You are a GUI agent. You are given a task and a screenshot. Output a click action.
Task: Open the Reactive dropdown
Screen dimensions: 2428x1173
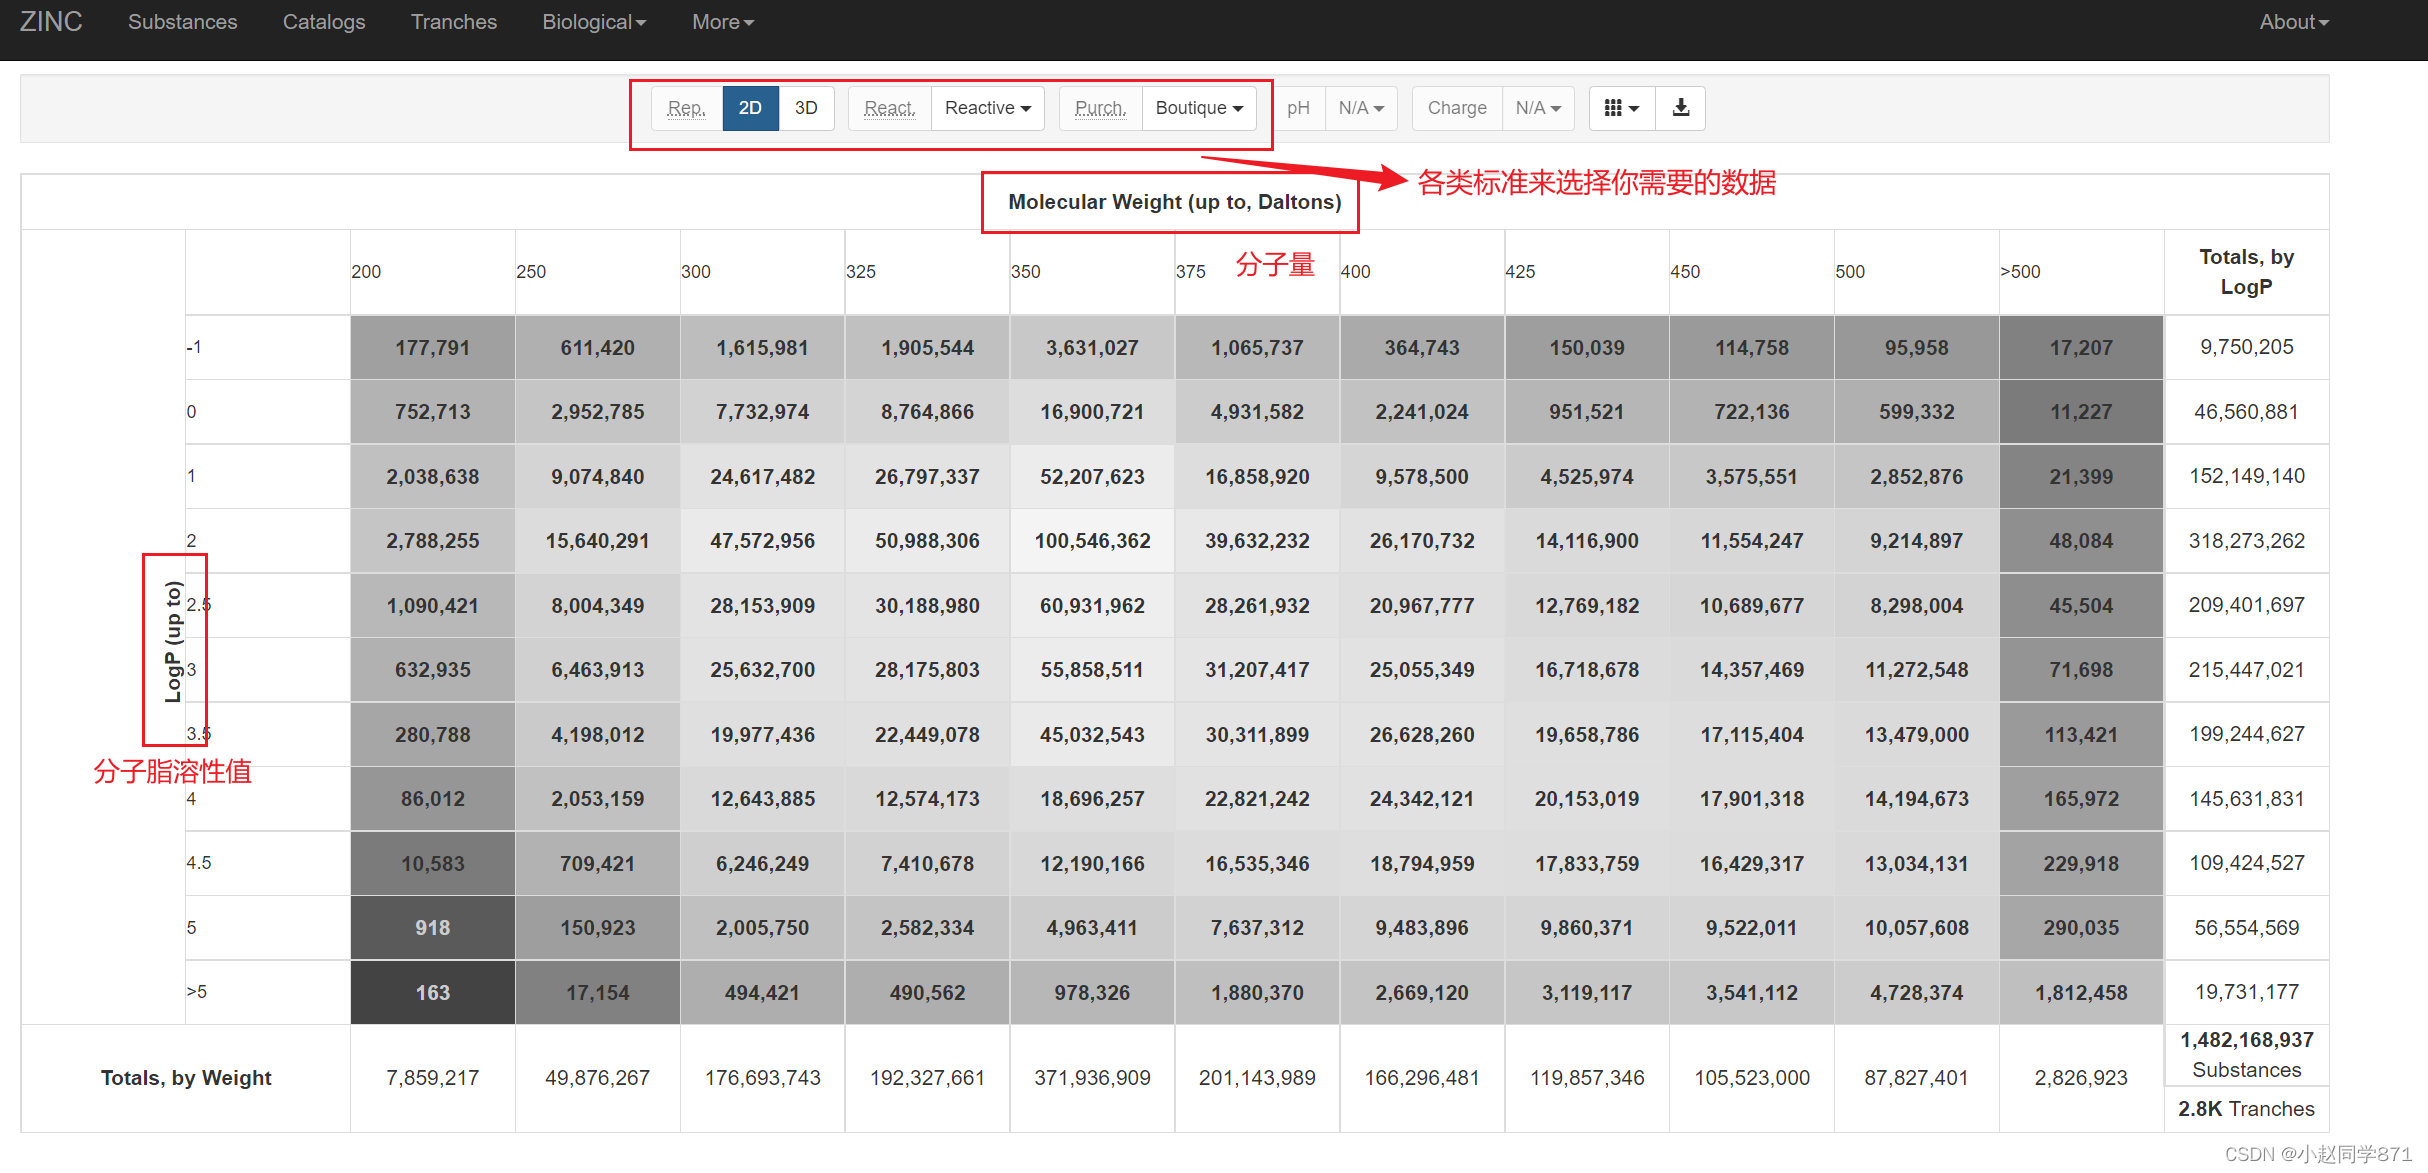coord(987,108)
